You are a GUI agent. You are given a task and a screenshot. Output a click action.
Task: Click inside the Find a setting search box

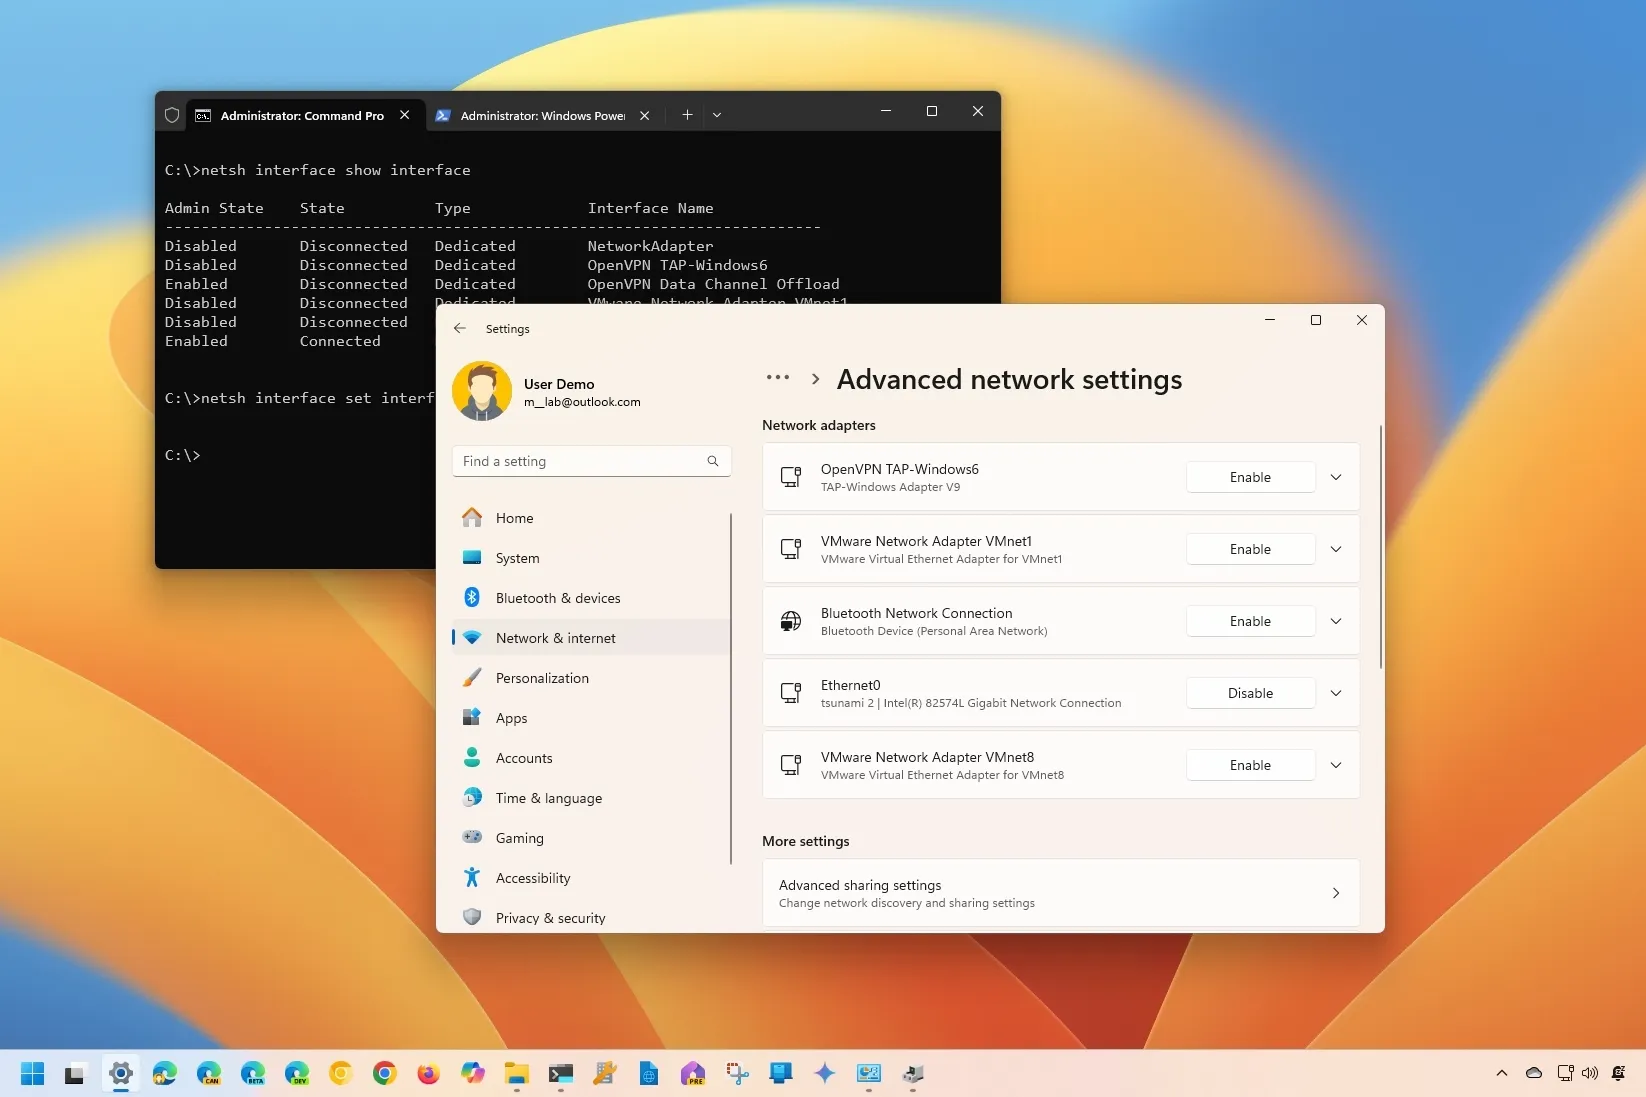click(580, 461)
